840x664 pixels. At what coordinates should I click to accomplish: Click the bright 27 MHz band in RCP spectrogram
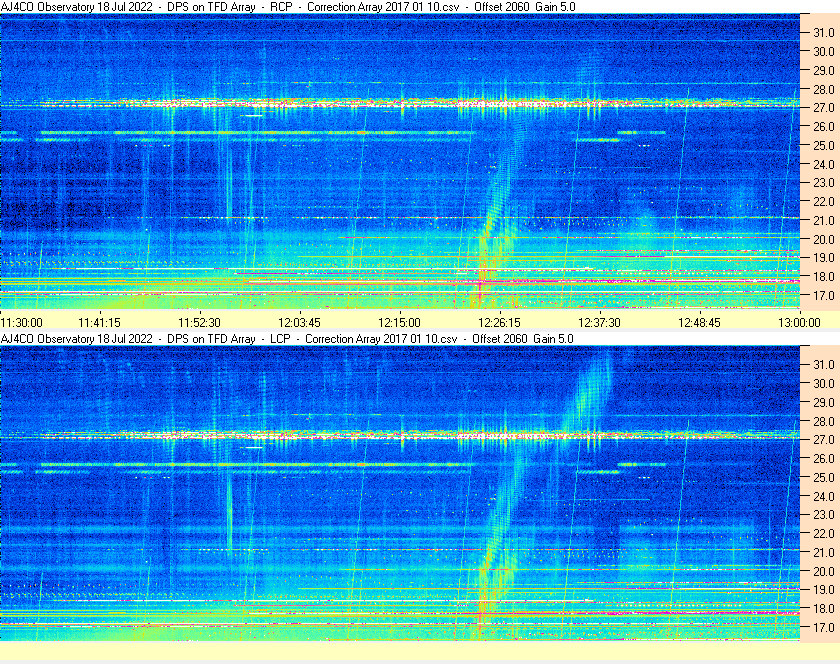click(x=400, y=102)
